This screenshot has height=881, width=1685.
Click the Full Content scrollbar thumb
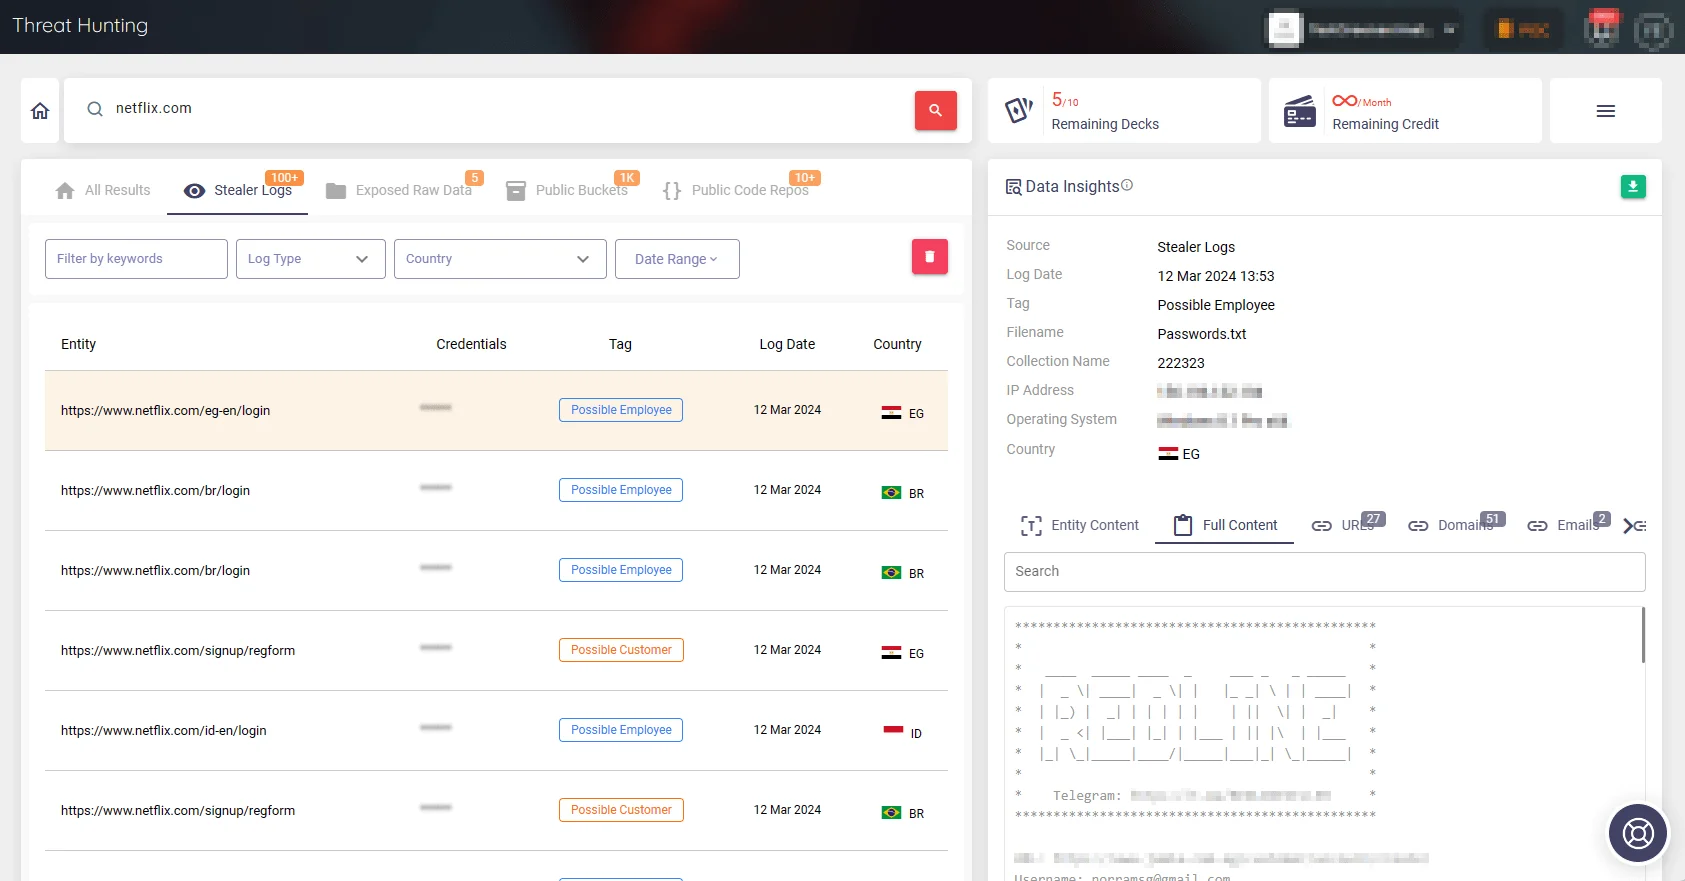1643,634
